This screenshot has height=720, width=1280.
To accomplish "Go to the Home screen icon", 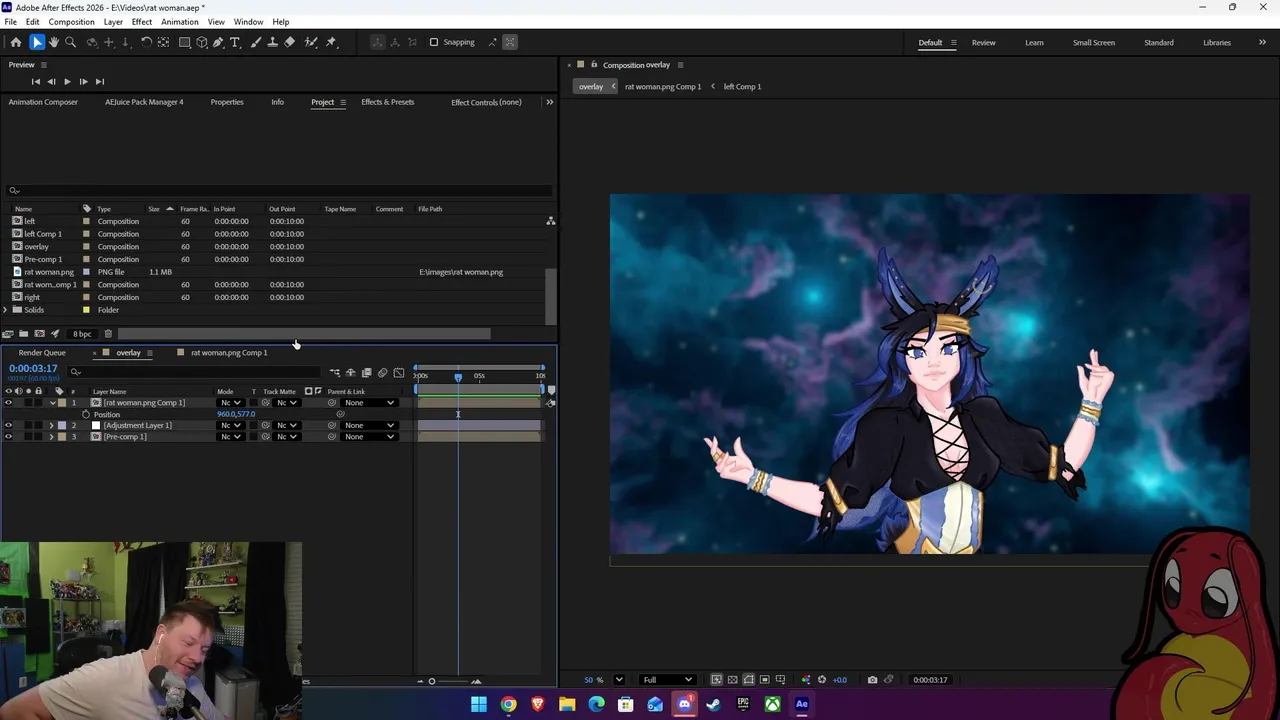I will [15, 42].
